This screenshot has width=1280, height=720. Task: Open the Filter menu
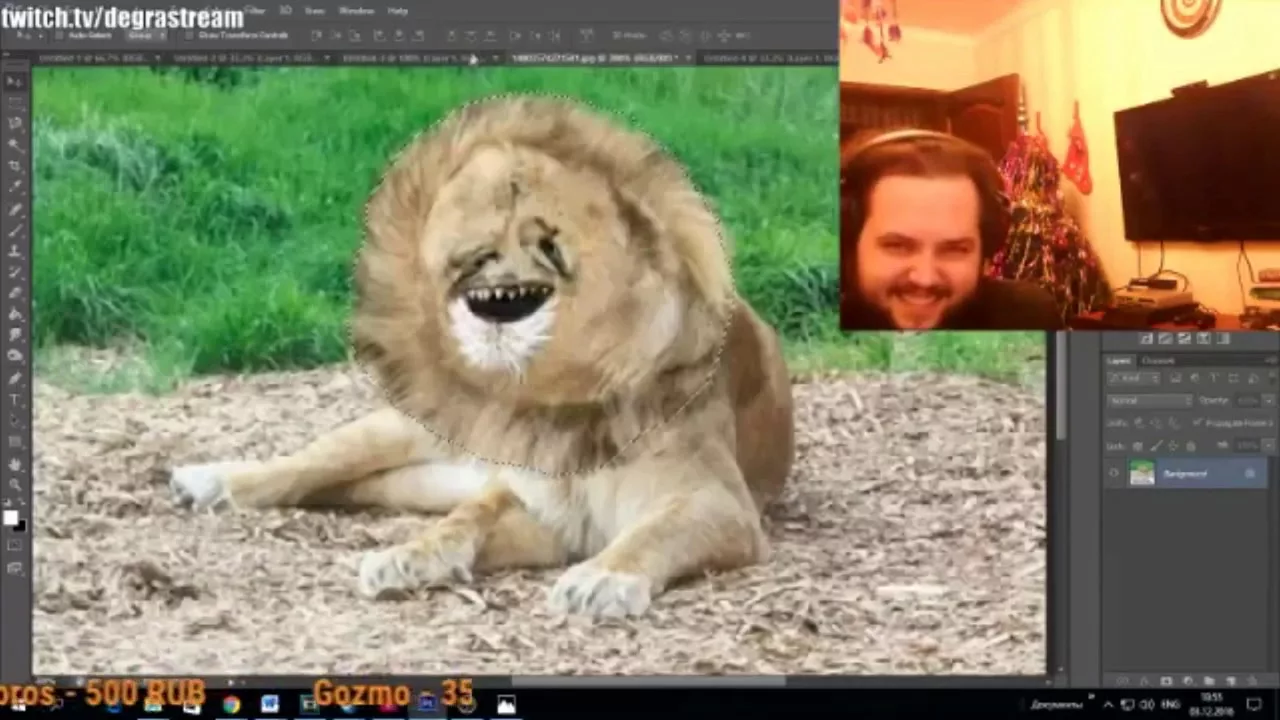click(255, 10)
